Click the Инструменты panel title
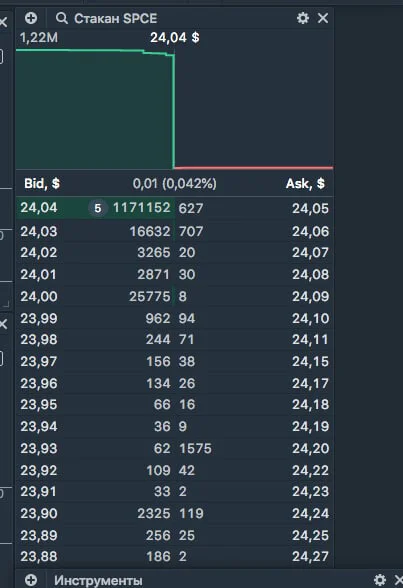This screenshot has height=588, width=403. pos(98,580)
